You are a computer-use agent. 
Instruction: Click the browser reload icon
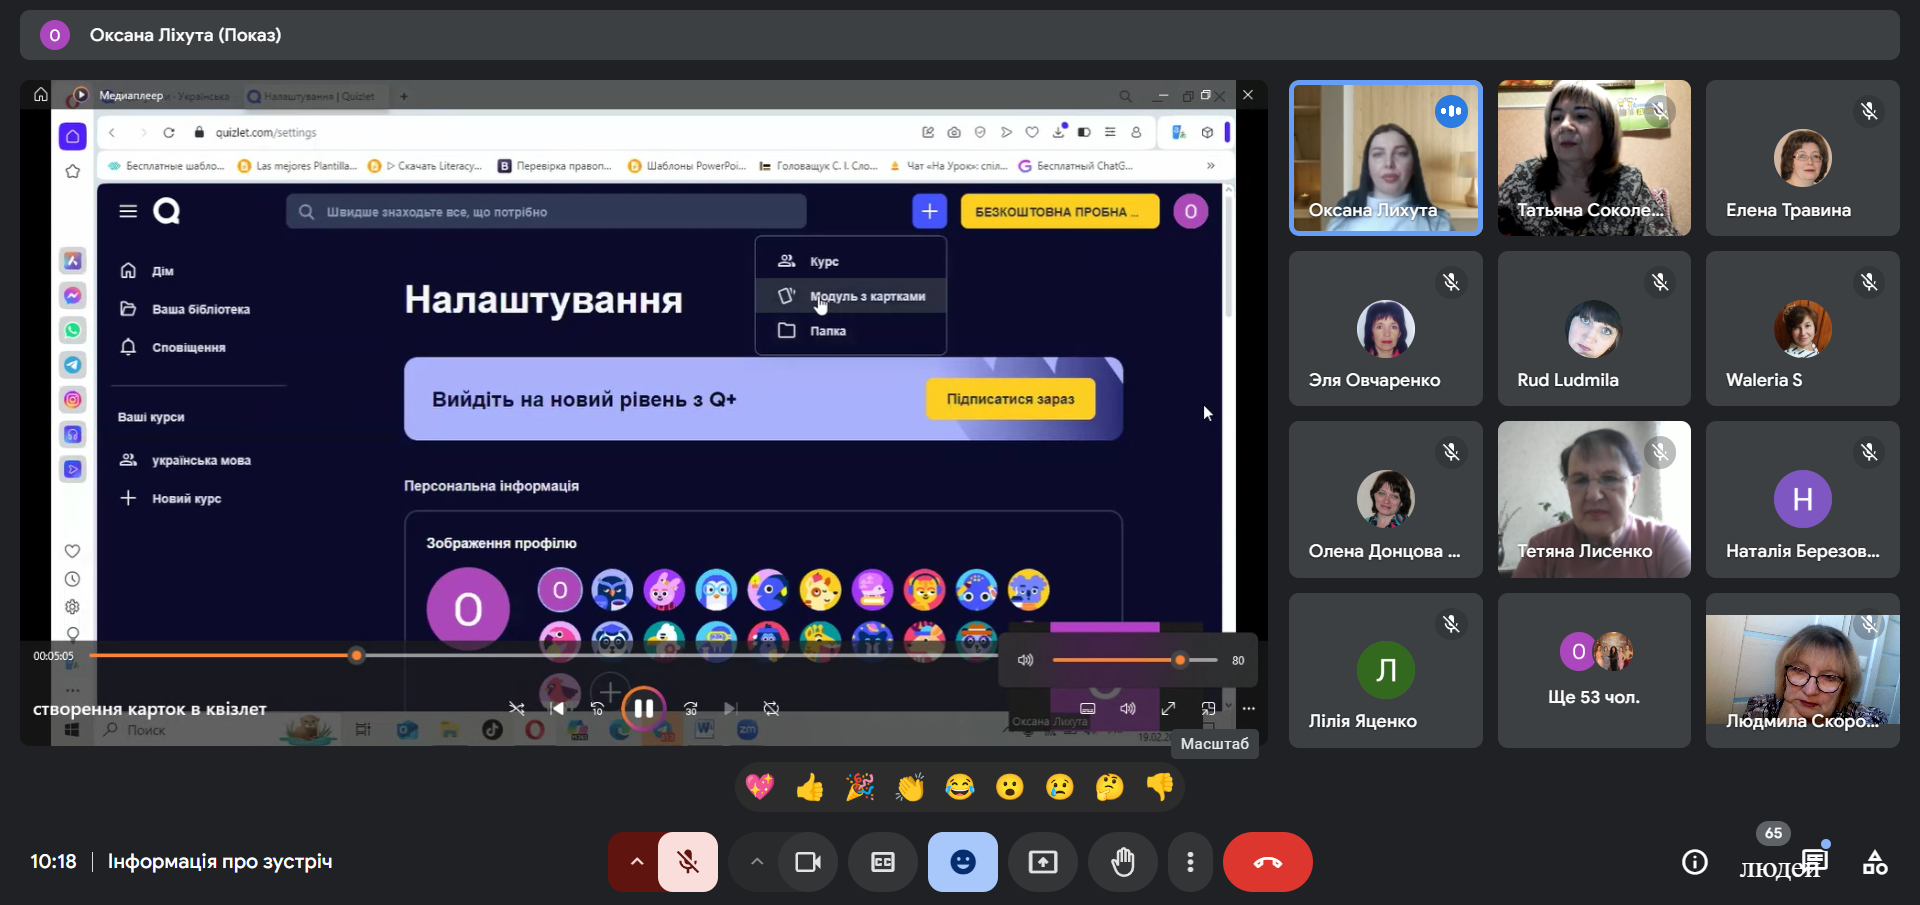point(169,132)
